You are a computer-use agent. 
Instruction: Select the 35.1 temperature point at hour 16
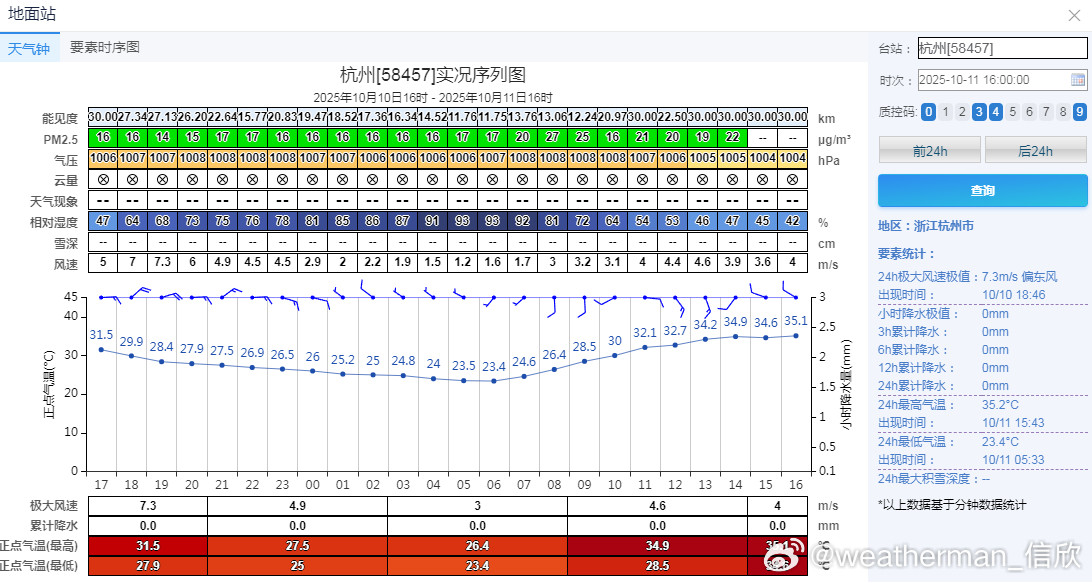pos(796,336)
